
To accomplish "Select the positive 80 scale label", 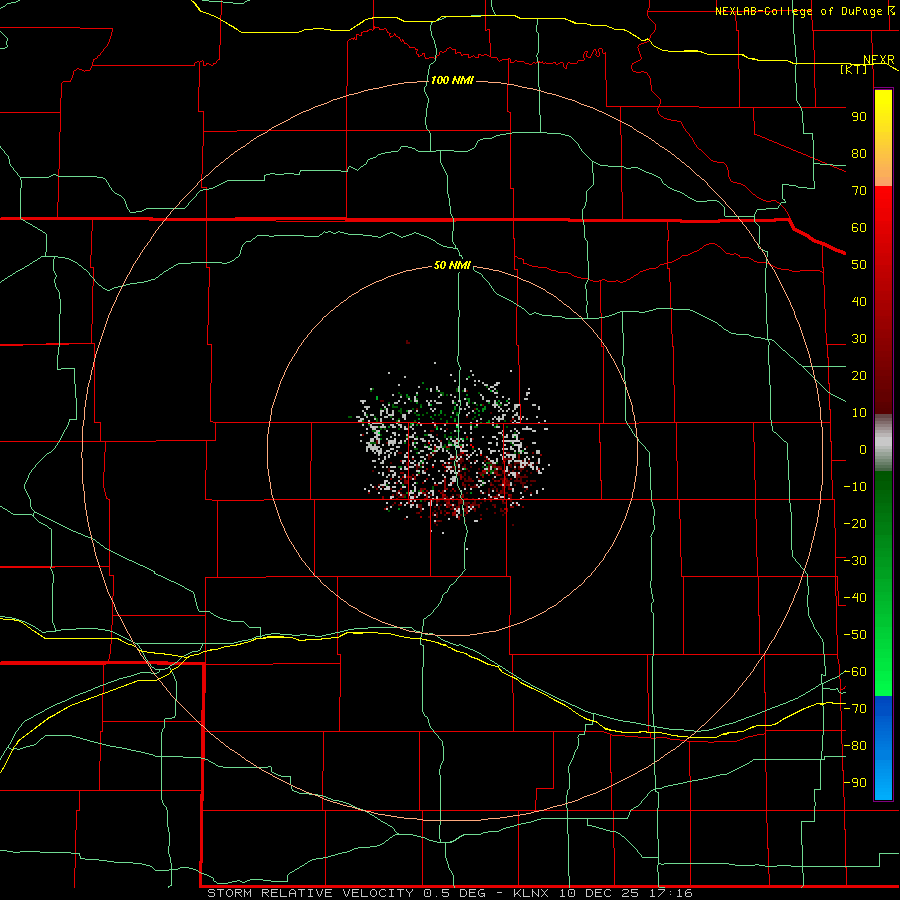I will 859,154.
